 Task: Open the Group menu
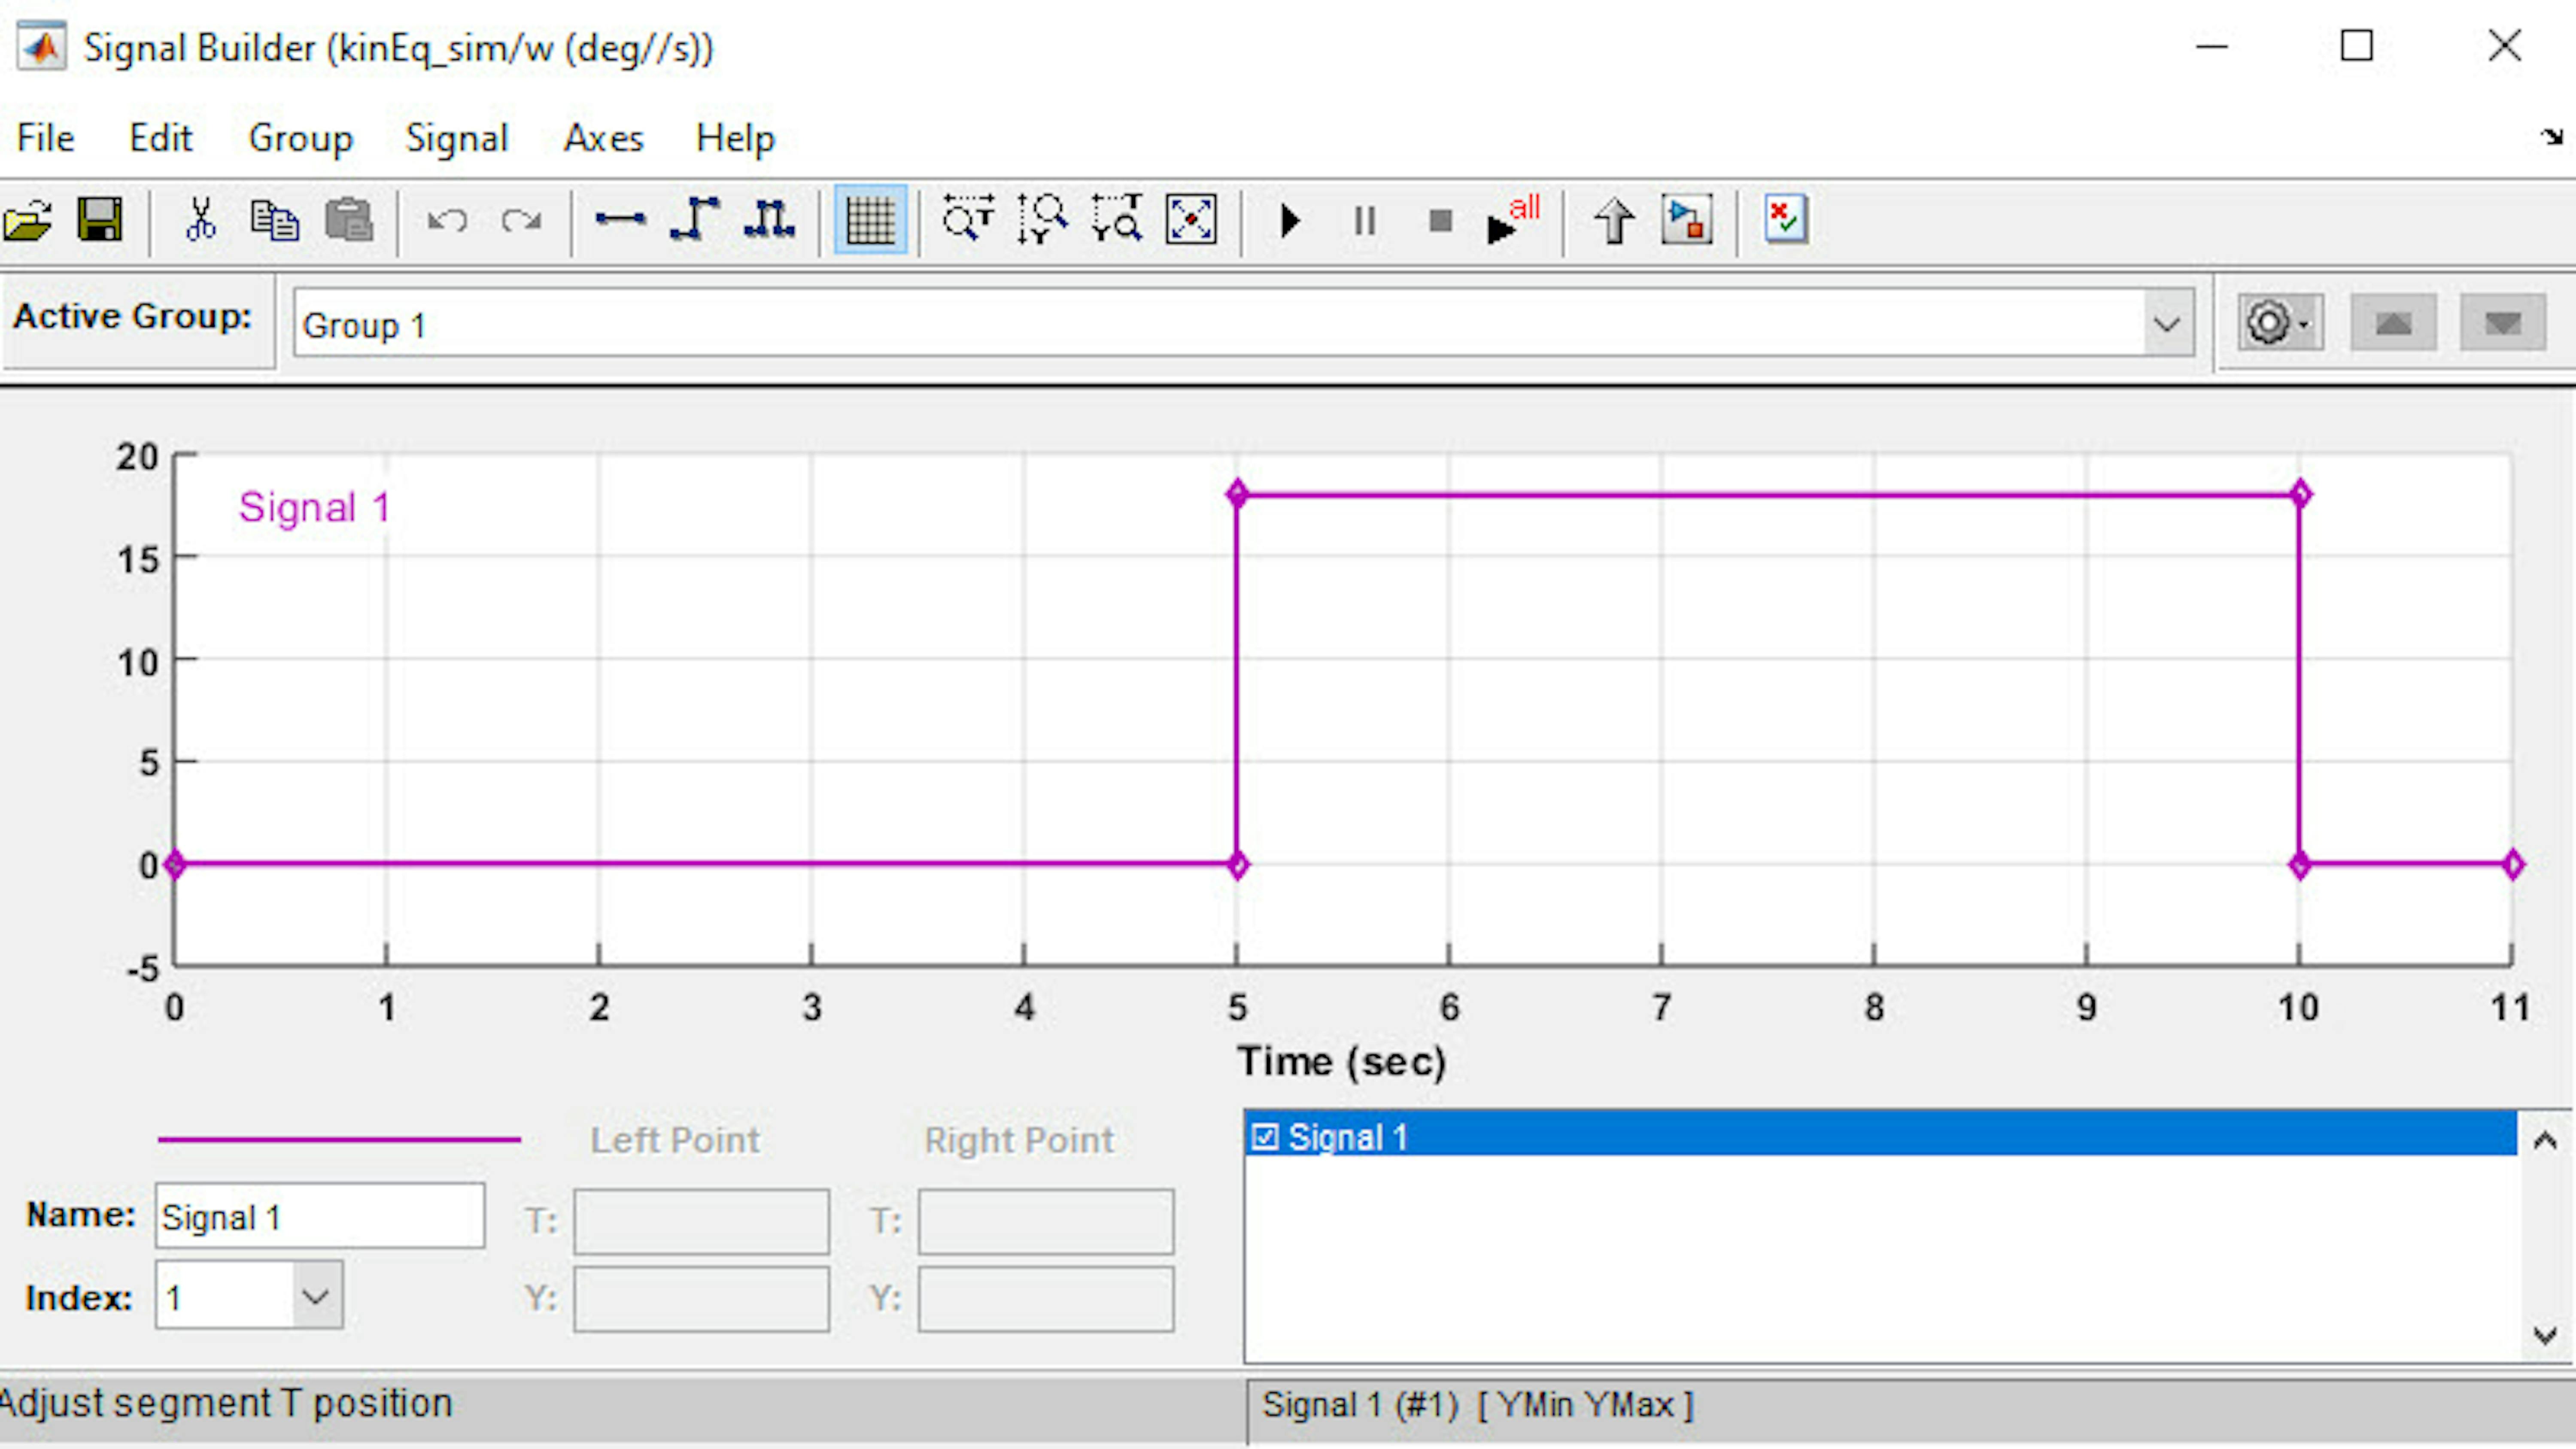(x=300, y=138)
